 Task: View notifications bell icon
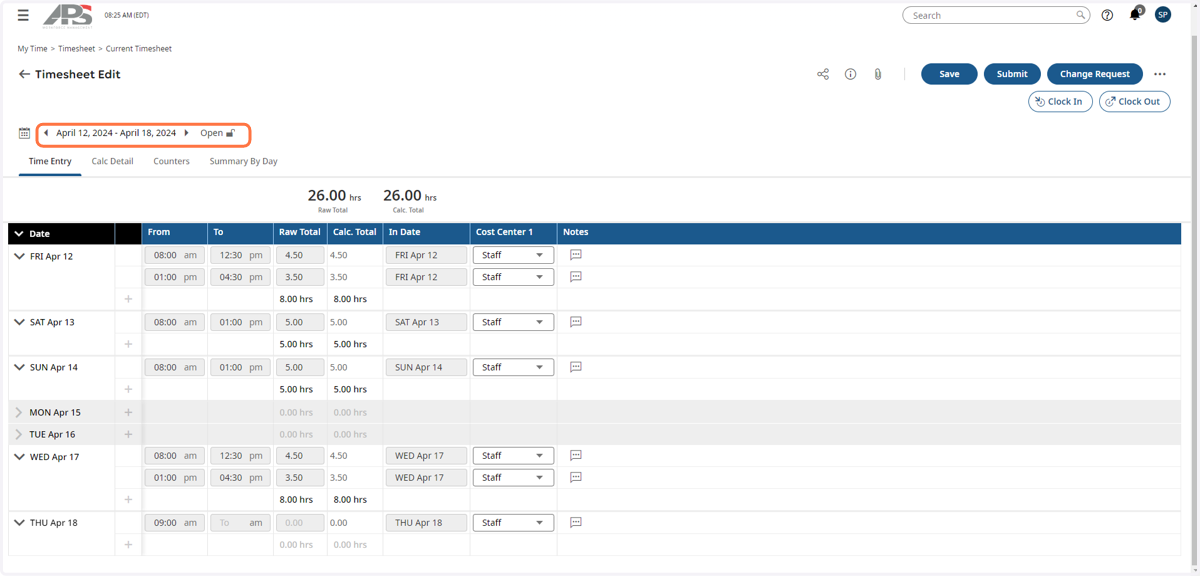pos(1135,15)
